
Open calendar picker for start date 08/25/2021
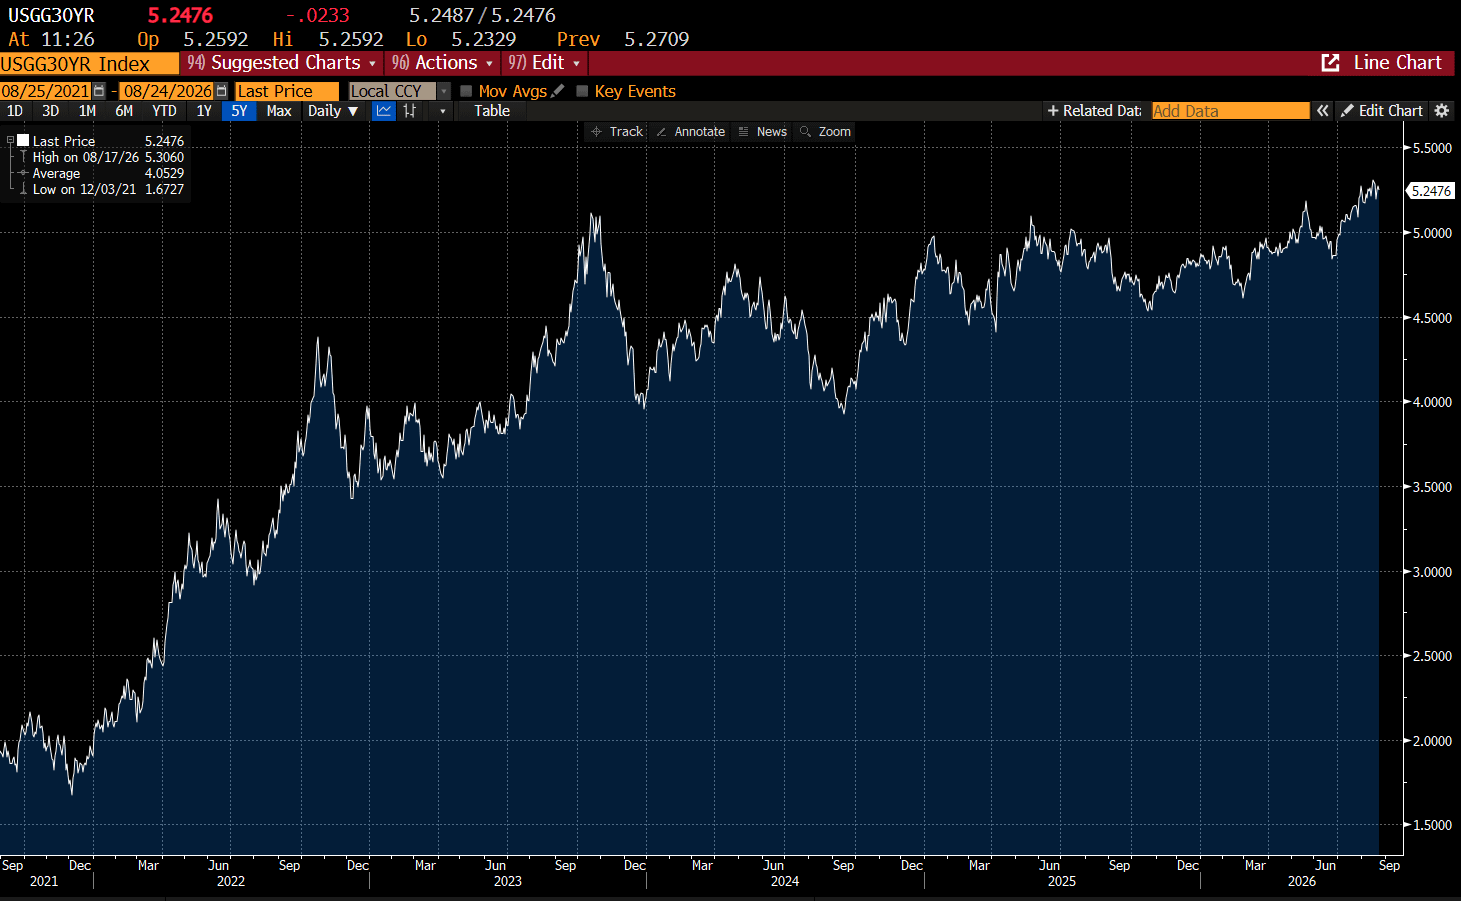(99, 91)
